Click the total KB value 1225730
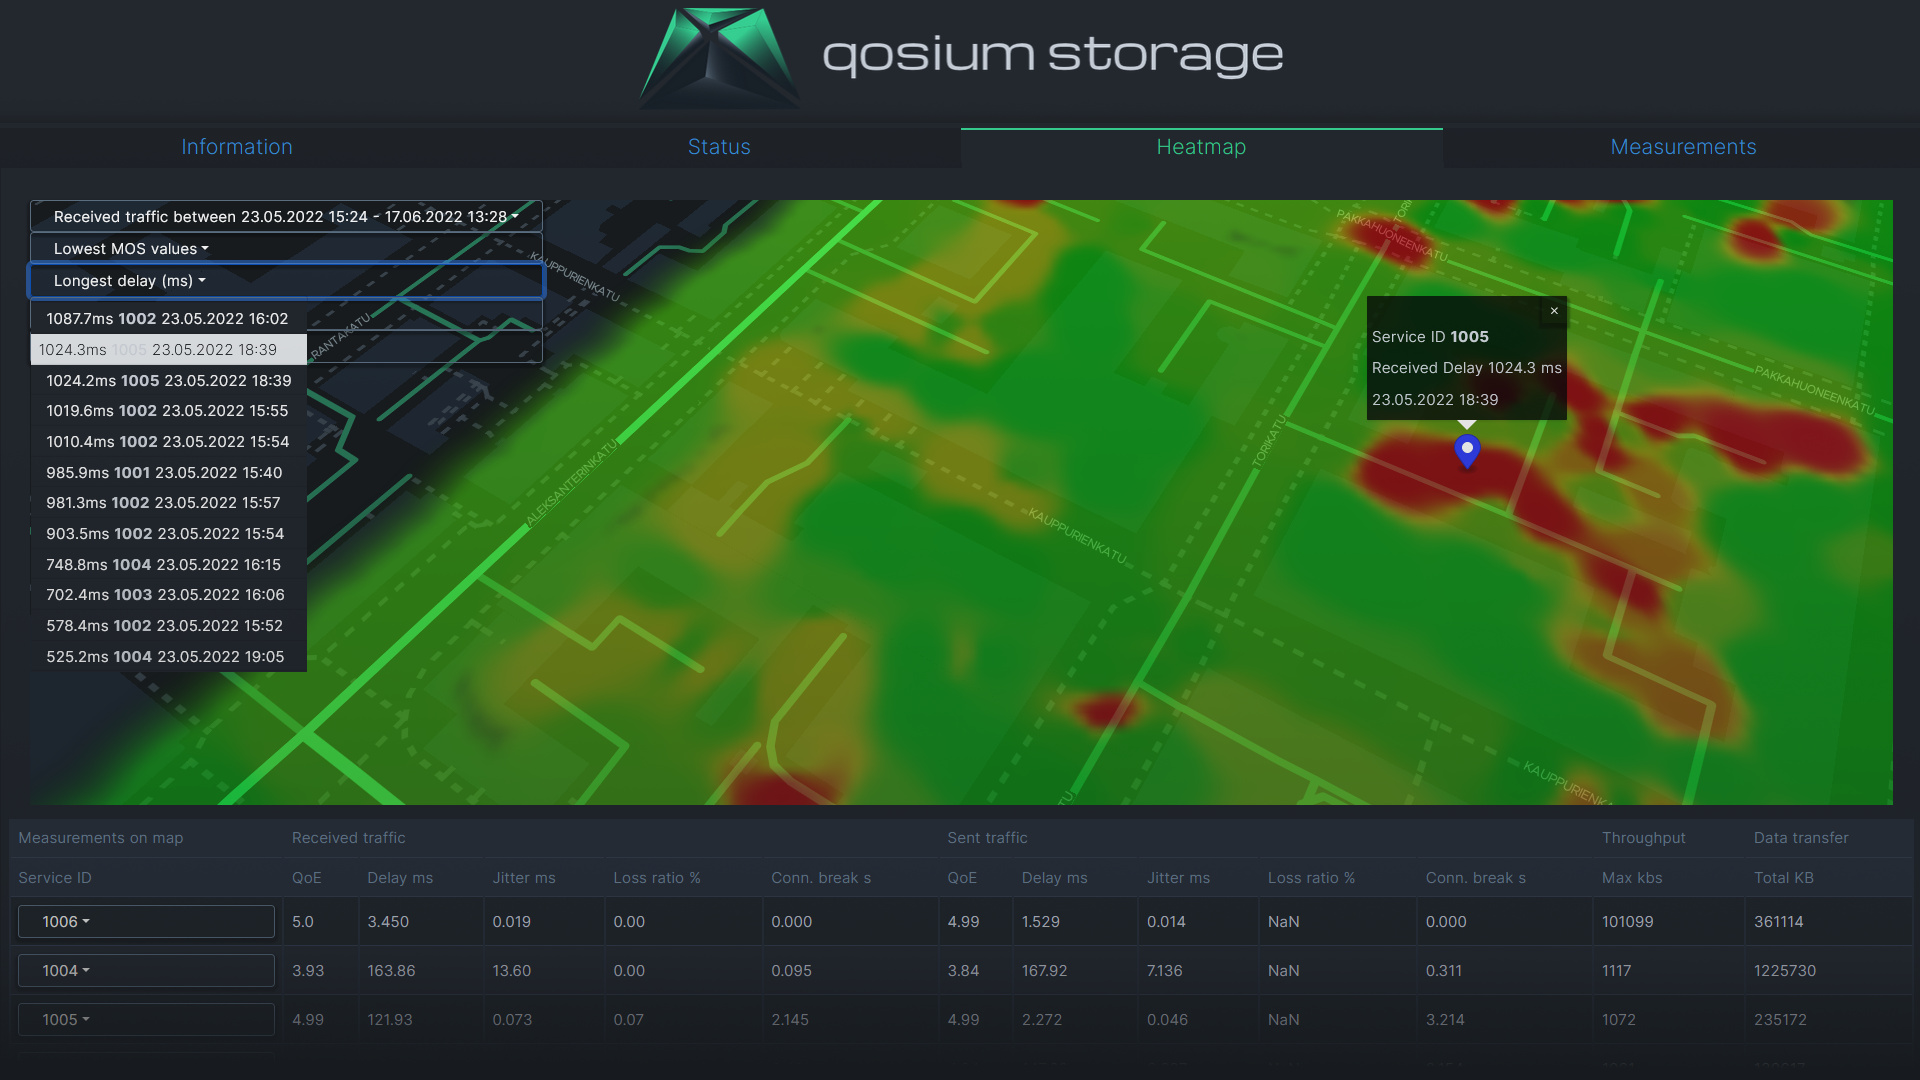This screenshot has width=1920, height=1080. (x=1785, y=971)
